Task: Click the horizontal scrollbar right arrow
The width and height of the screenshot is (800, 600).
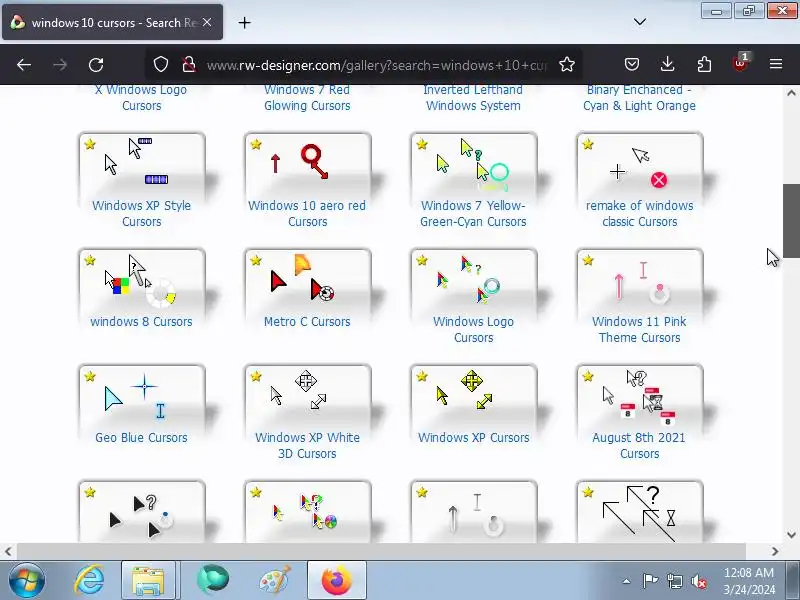Action: point(776,551)
